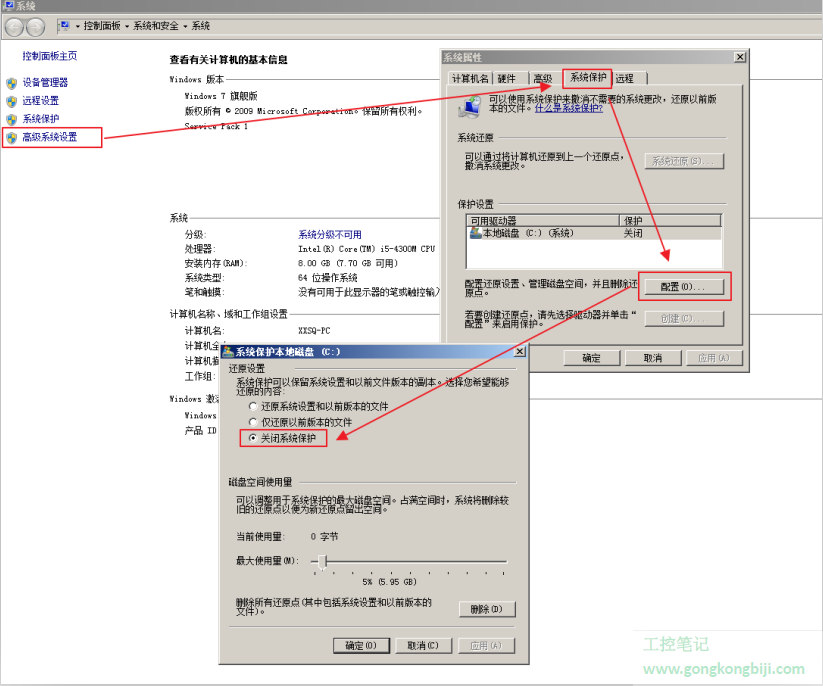Click the computer icon in address bar
Image resolution: width=823 pixels, height=686 pixels.
coord(64,26)
